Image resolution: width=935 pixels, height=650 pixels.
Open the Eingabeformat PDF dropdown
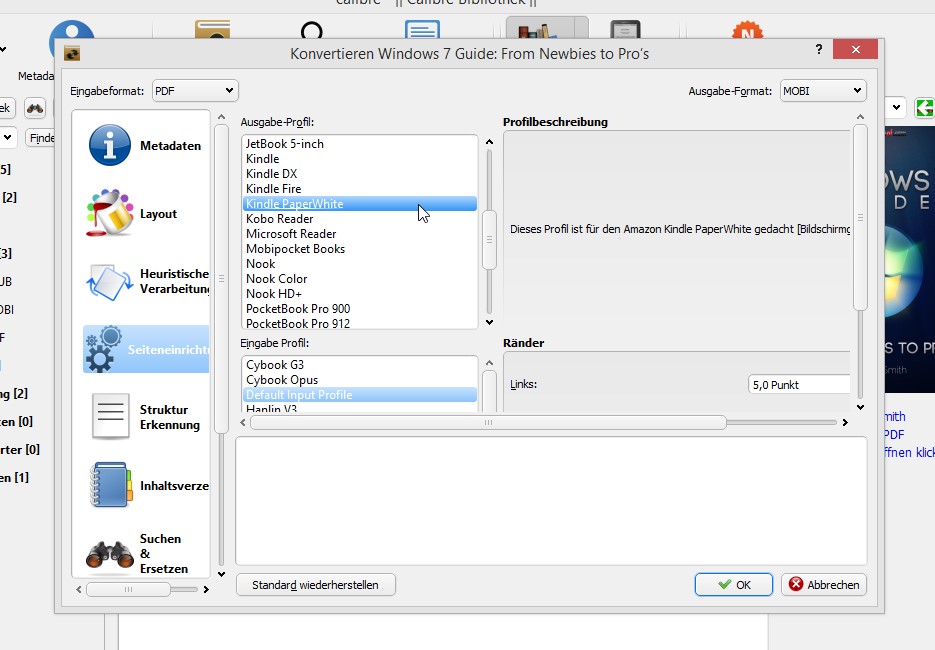pos(195,91)
